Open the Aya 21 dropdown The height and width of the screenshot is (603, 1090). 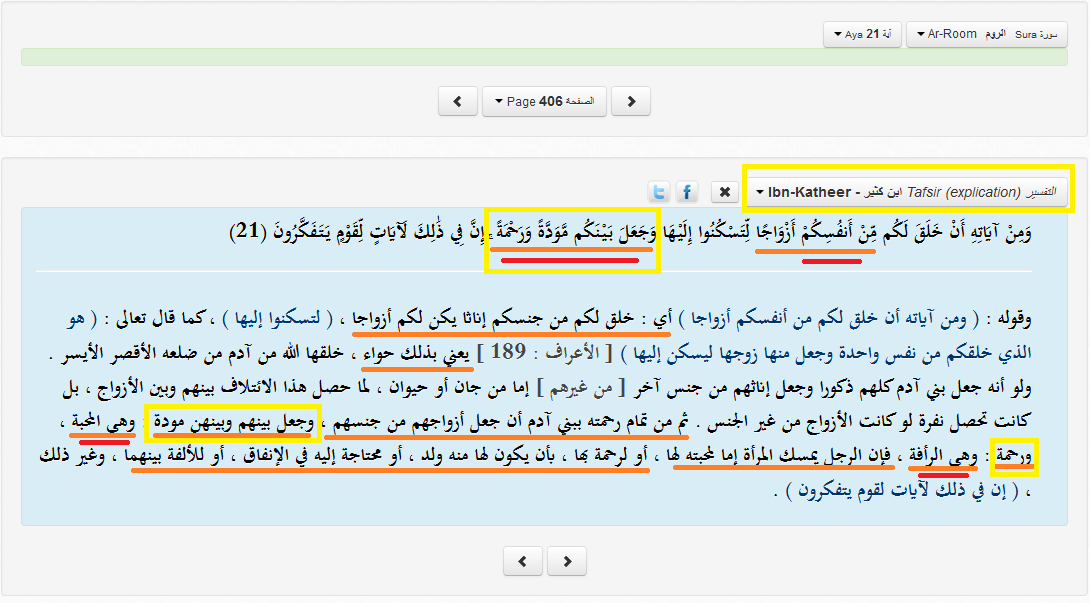pos(862,34)
